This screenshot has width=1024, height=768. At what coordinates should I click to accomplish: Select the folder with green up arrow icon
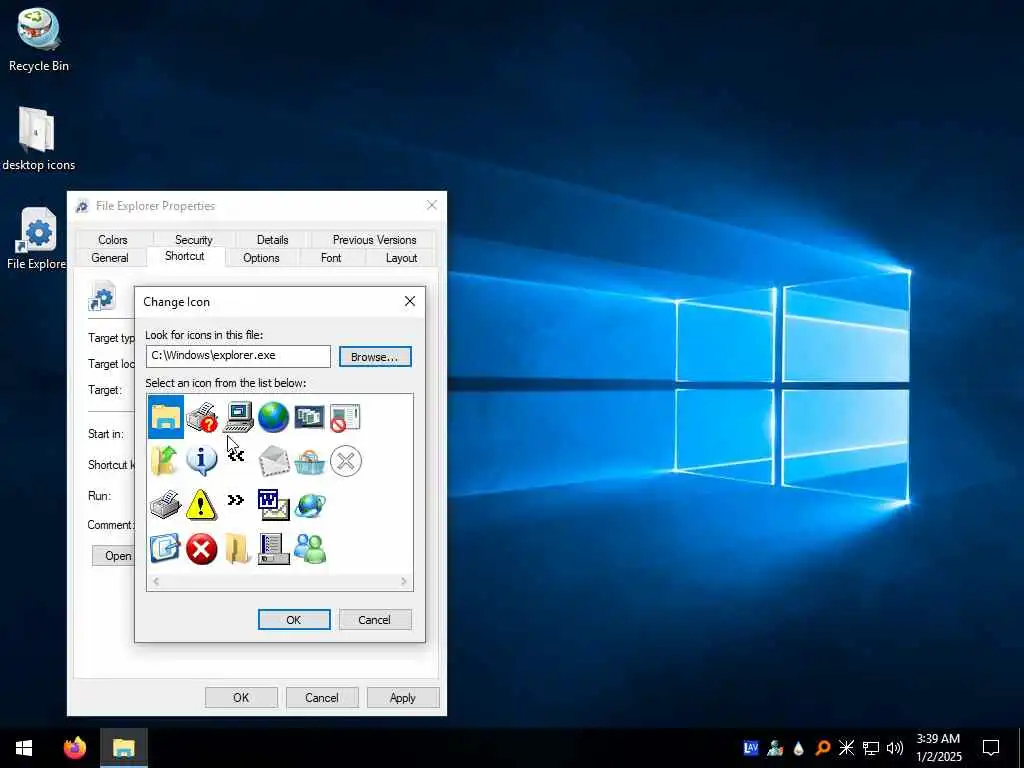(165, 460)
